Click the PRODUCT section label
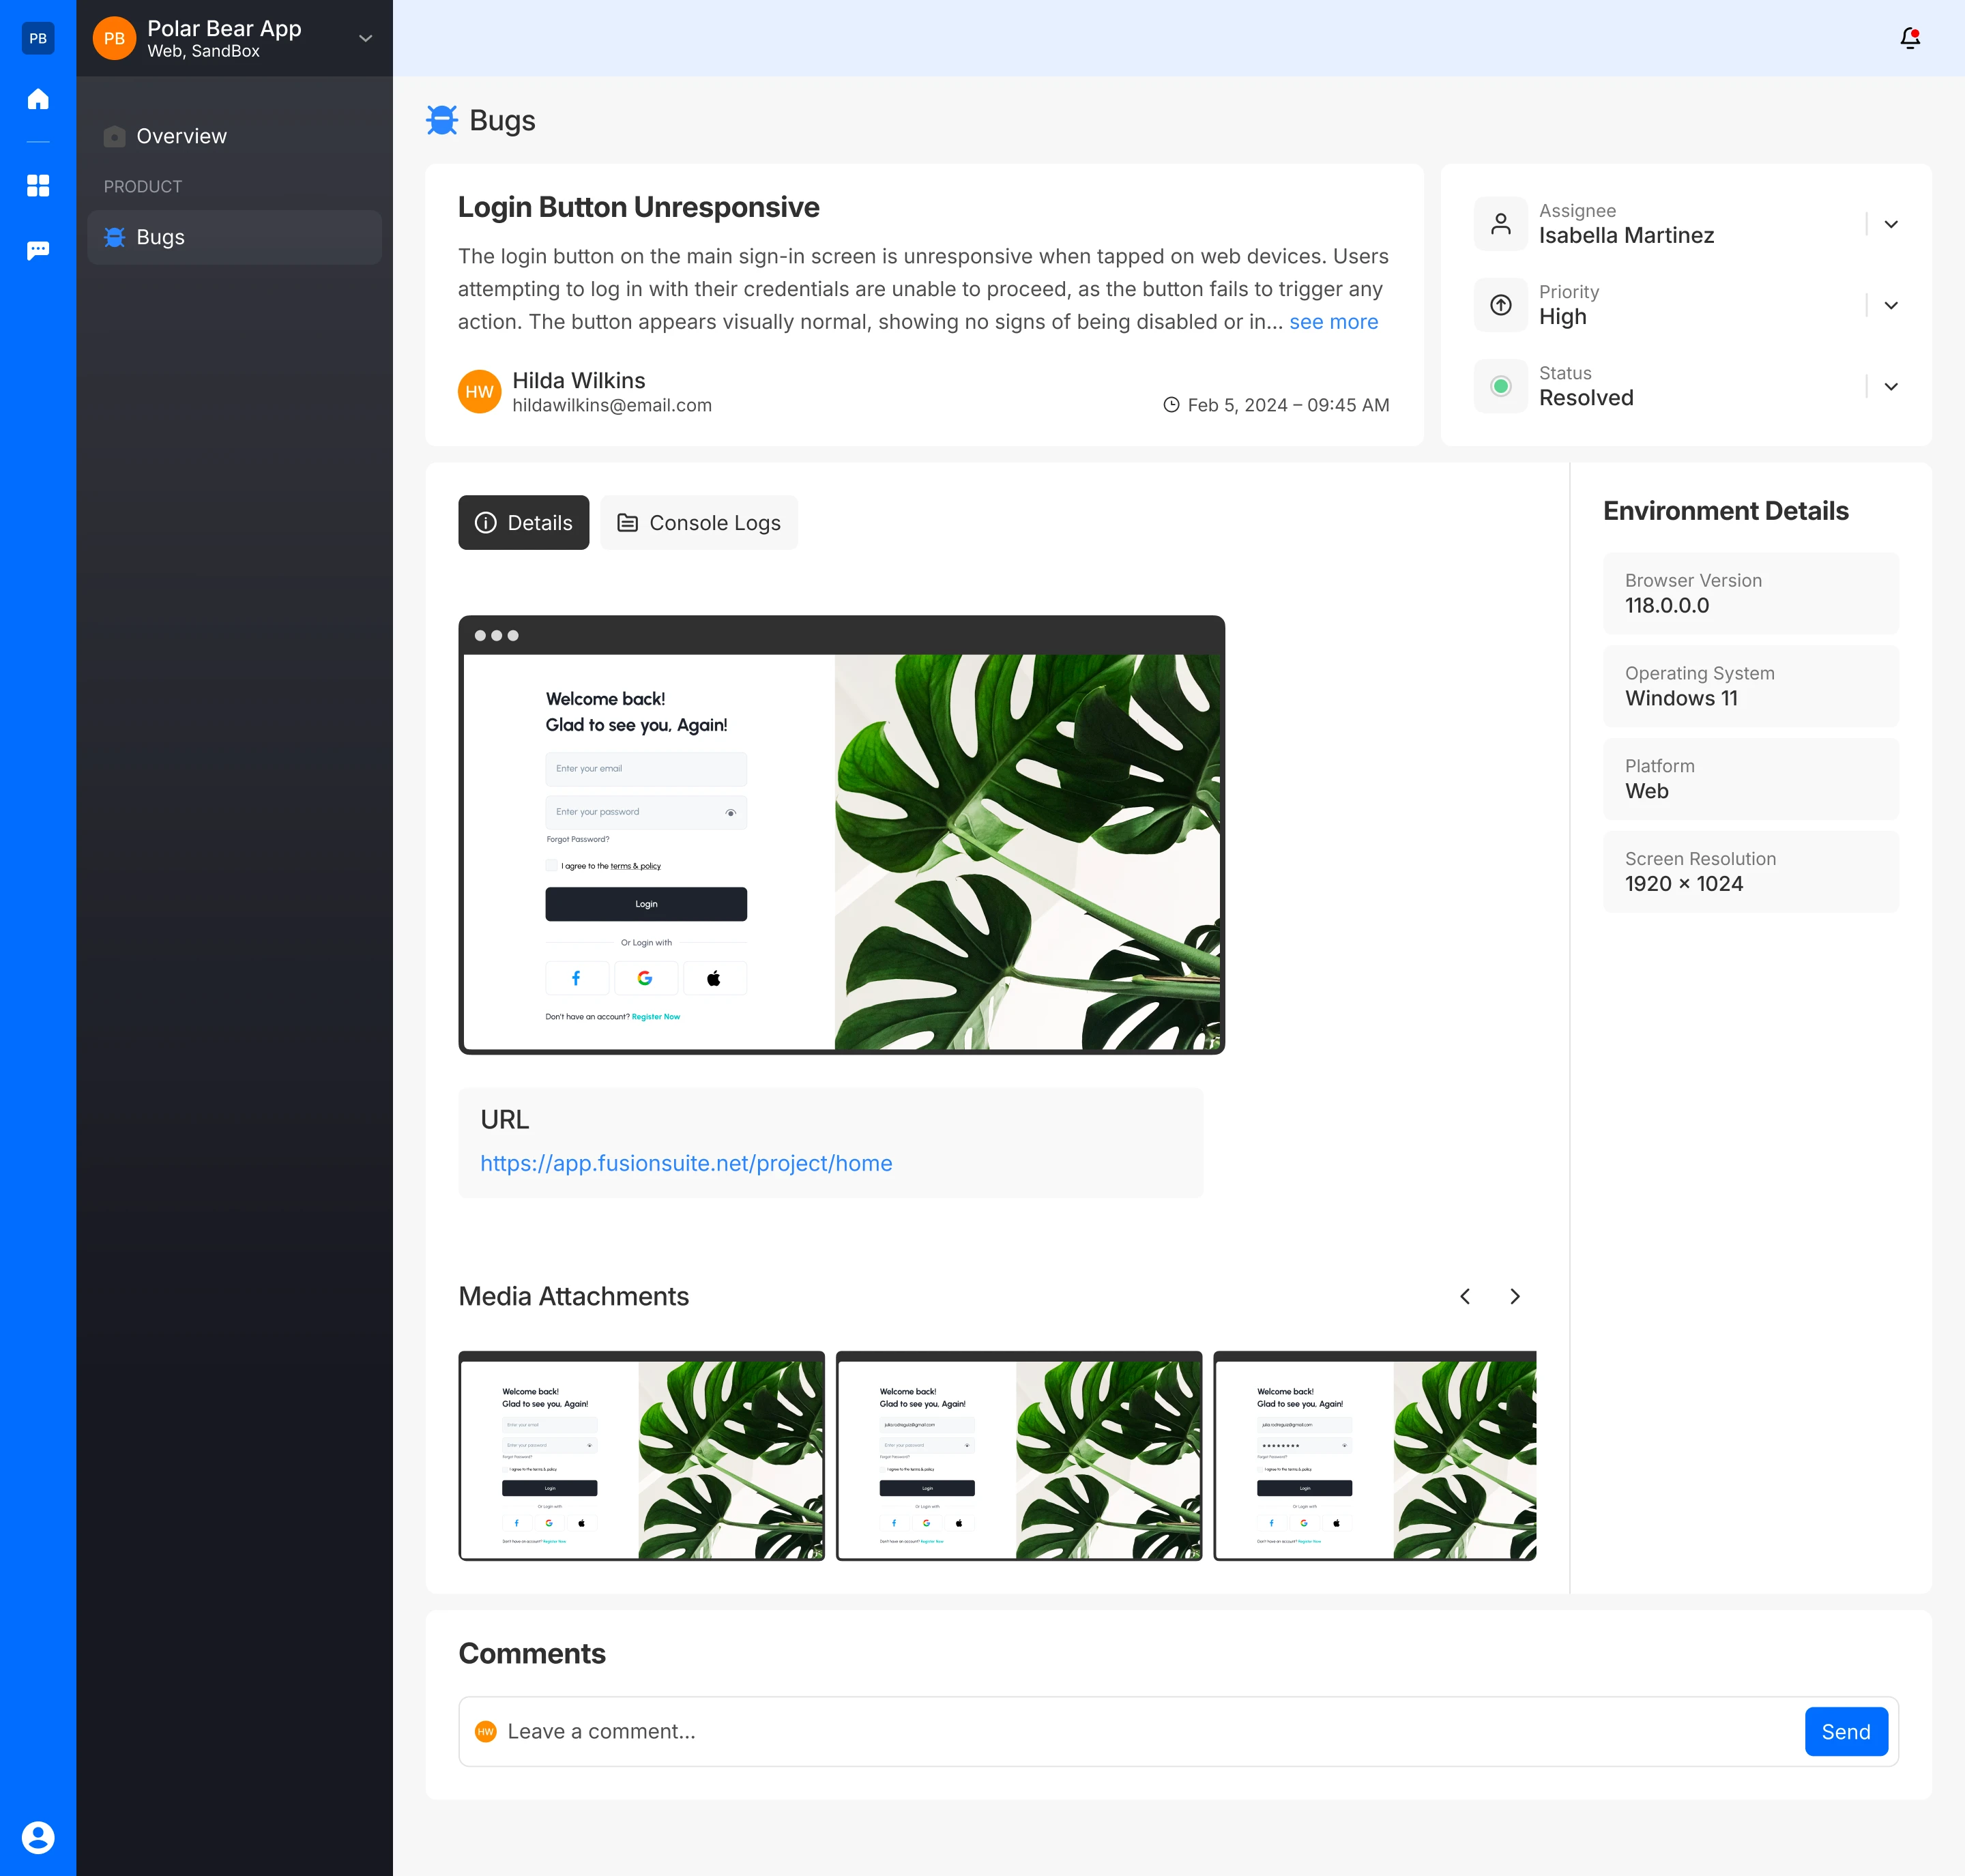This screenshot has width=1965, height=1876. [143, 187]
